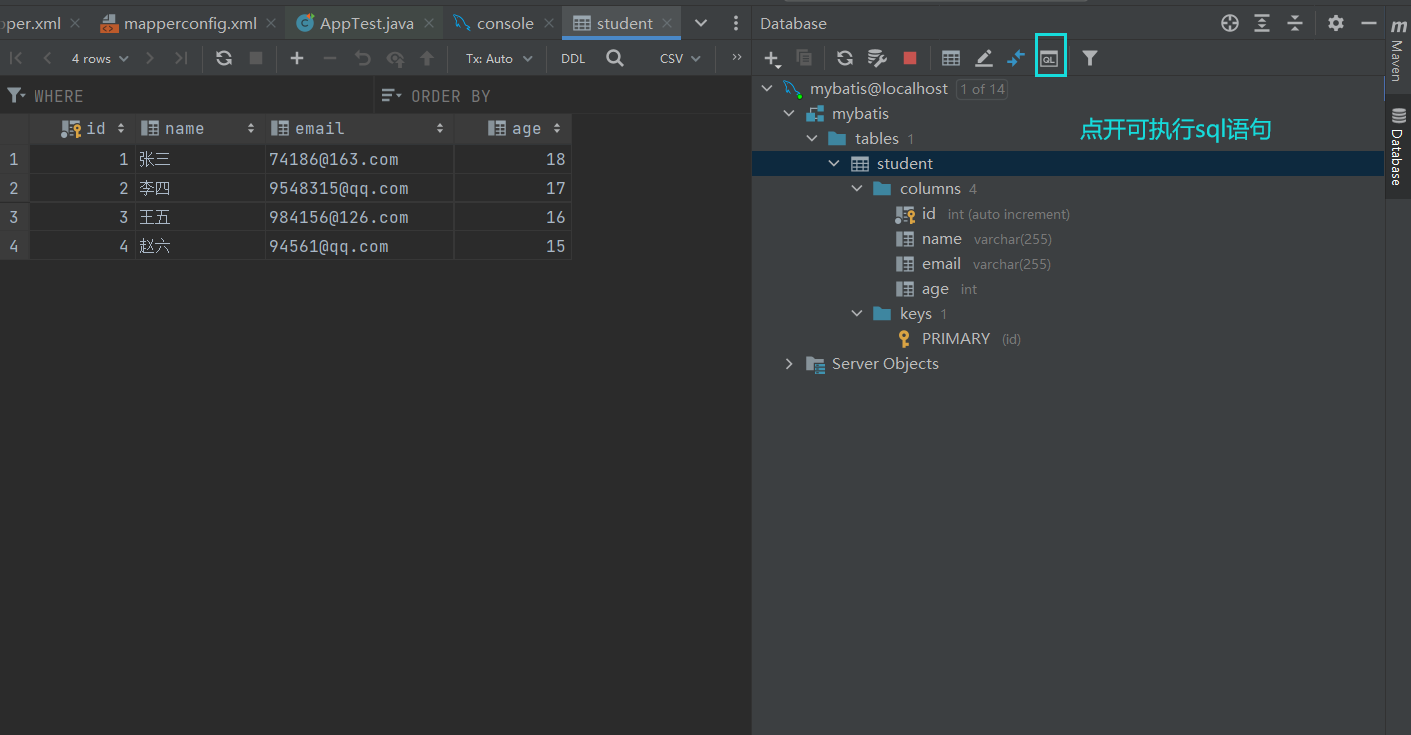
Task: Sort by the email column header
Action: click(358, 128)
